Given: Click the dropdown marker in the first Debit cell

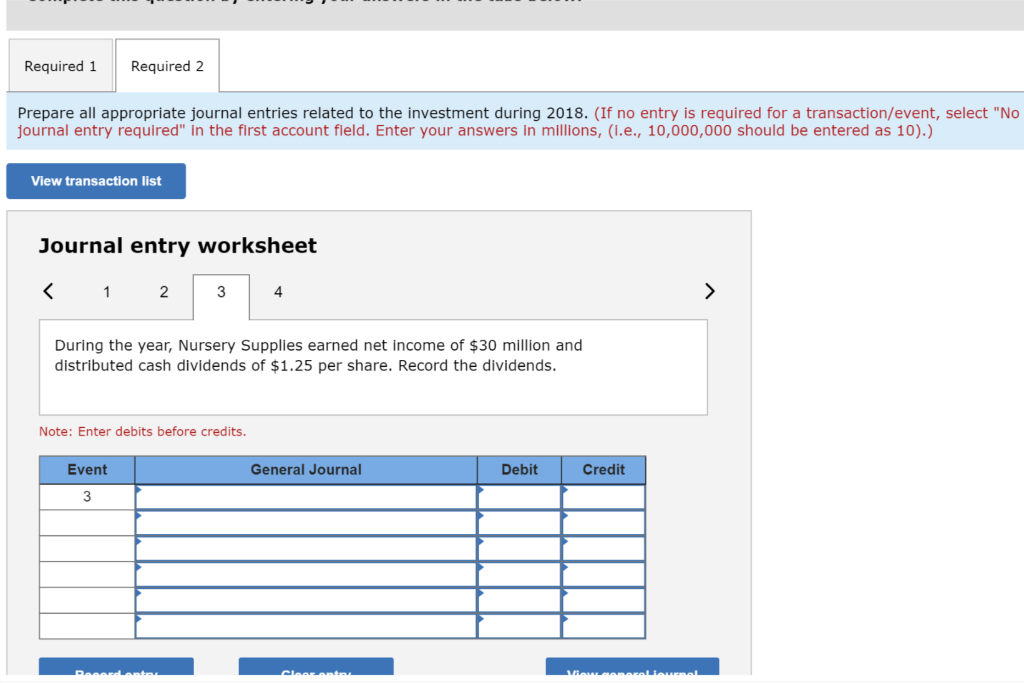Looking at the screenshot, I should click(x=482, y=490).
